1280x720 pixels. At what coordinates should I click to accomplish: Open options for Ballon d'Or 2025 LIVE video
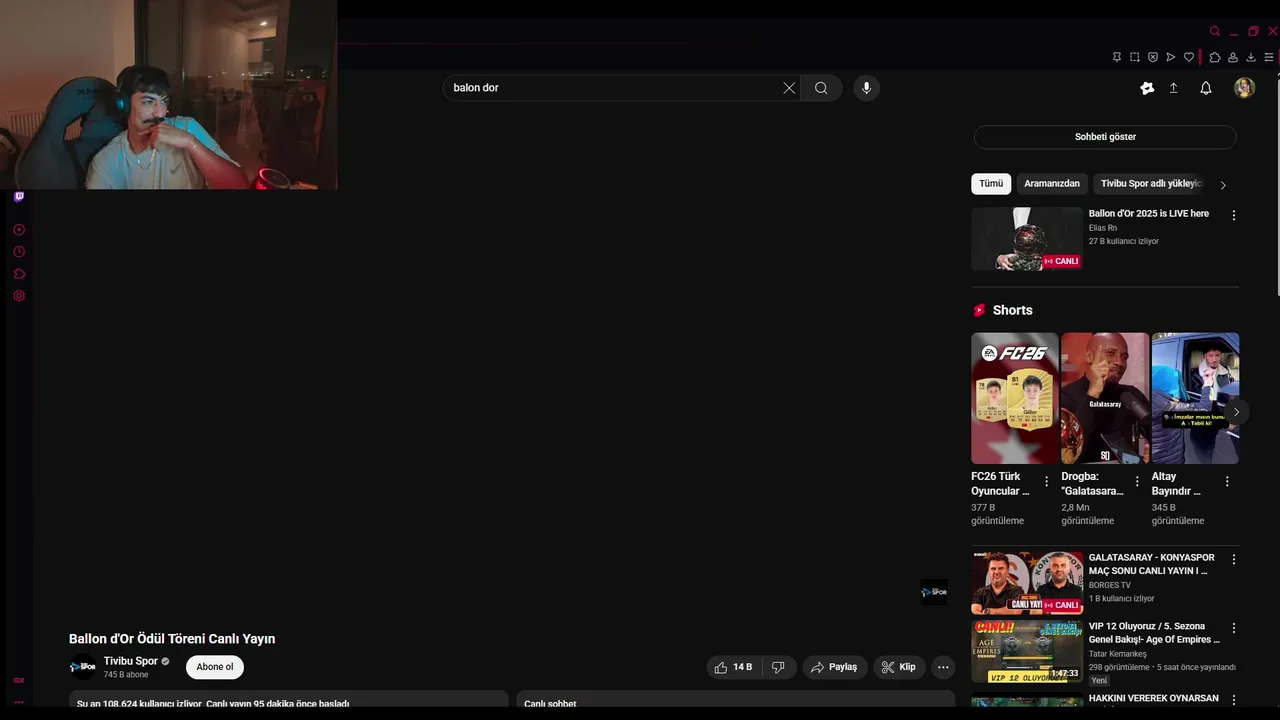pyautogui.click(x=1233, y=215)
